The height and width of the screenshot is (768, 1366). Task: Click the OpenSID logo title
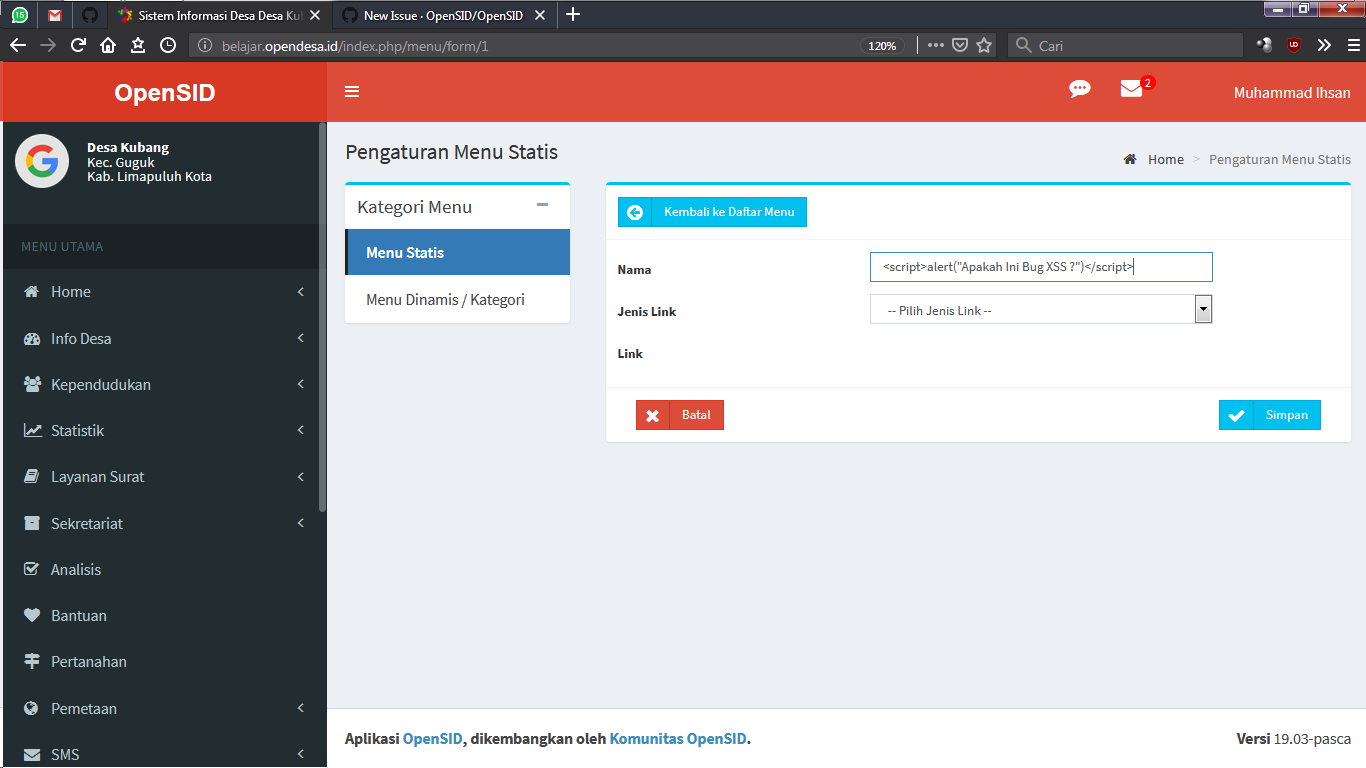point(165,92)
